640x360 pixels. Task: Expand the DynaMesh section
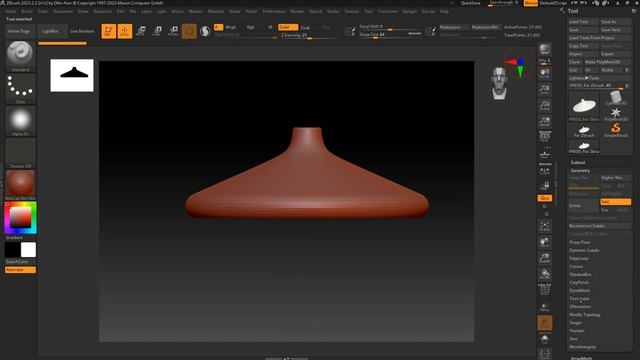click(580, 291)
